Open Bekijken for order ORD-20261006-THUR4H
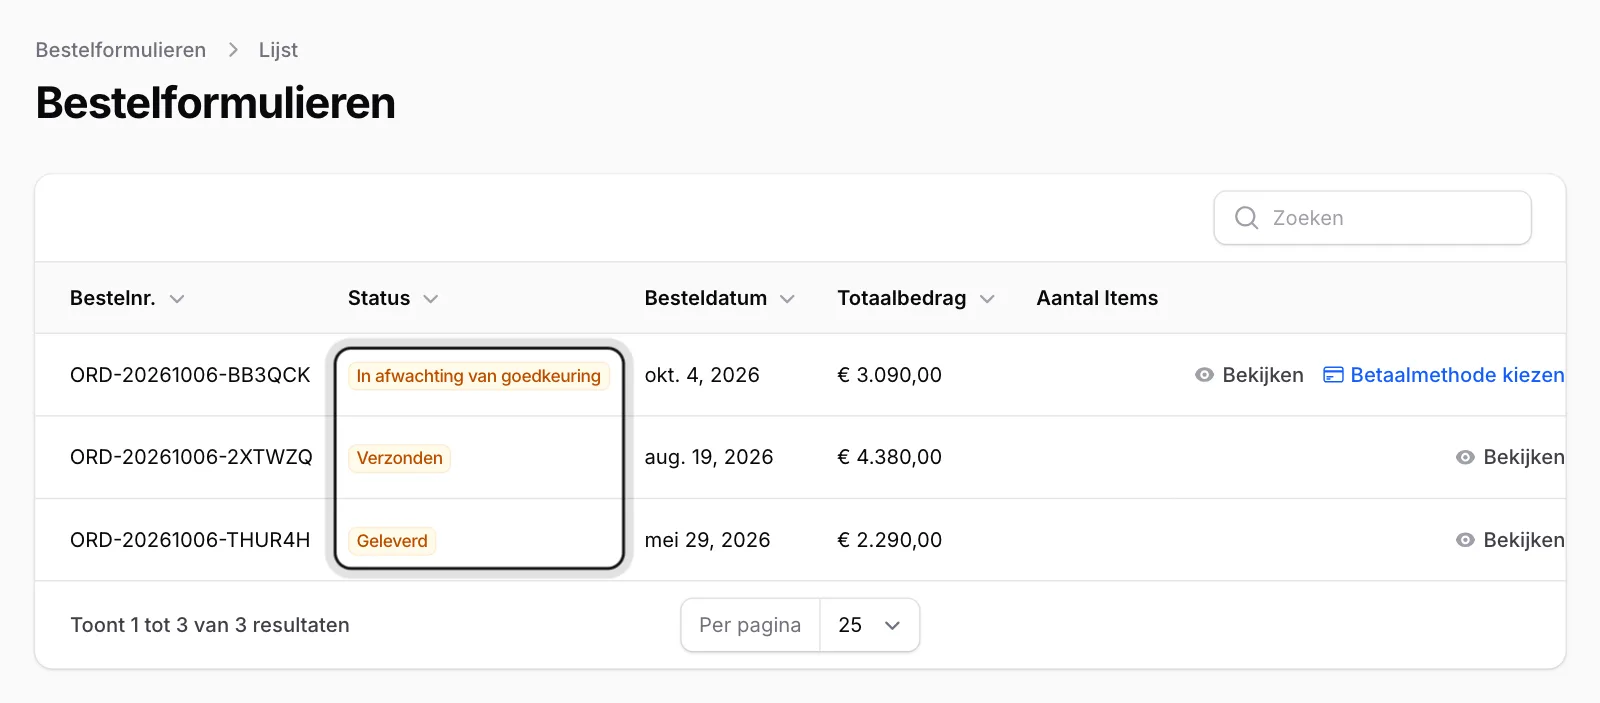Screen dimensions: 1600x703 tap(1510, 540)
